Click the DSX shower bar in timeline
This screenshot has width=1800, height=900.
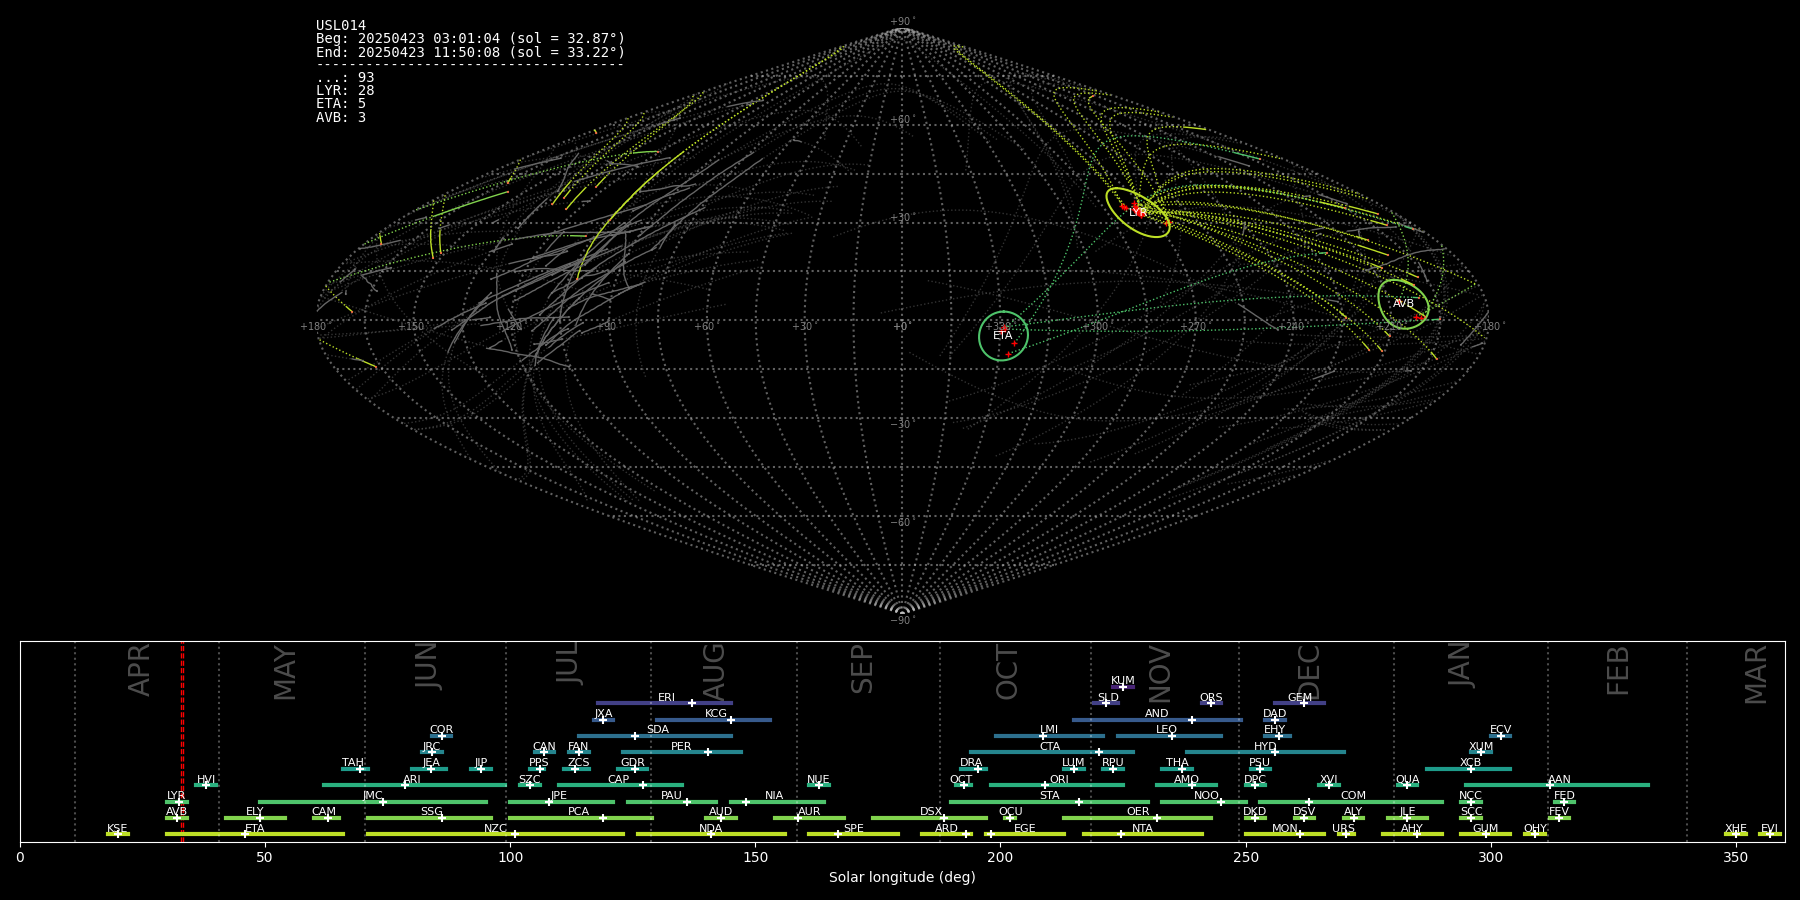[x=929, y=818]
